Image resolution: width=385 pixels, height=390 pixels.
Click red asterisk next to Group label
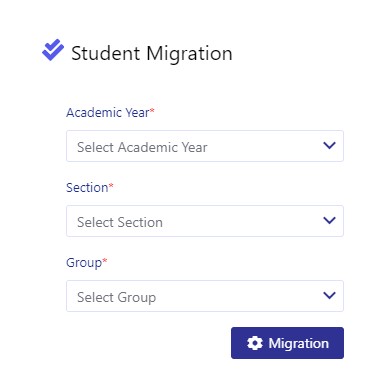tap(105, 260)
